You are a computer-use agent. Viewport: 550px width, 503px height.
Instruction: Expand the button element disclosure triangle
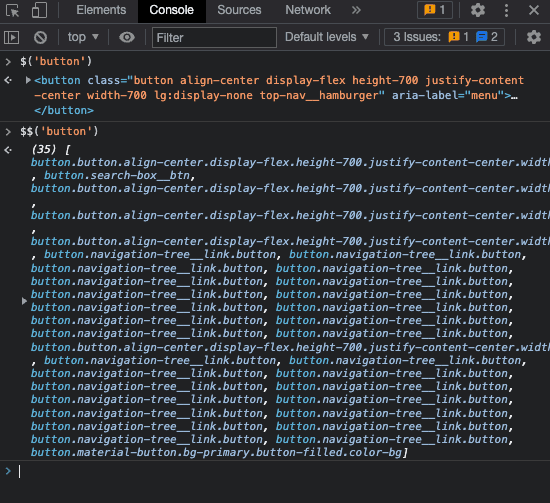click(x=28, y=80)
